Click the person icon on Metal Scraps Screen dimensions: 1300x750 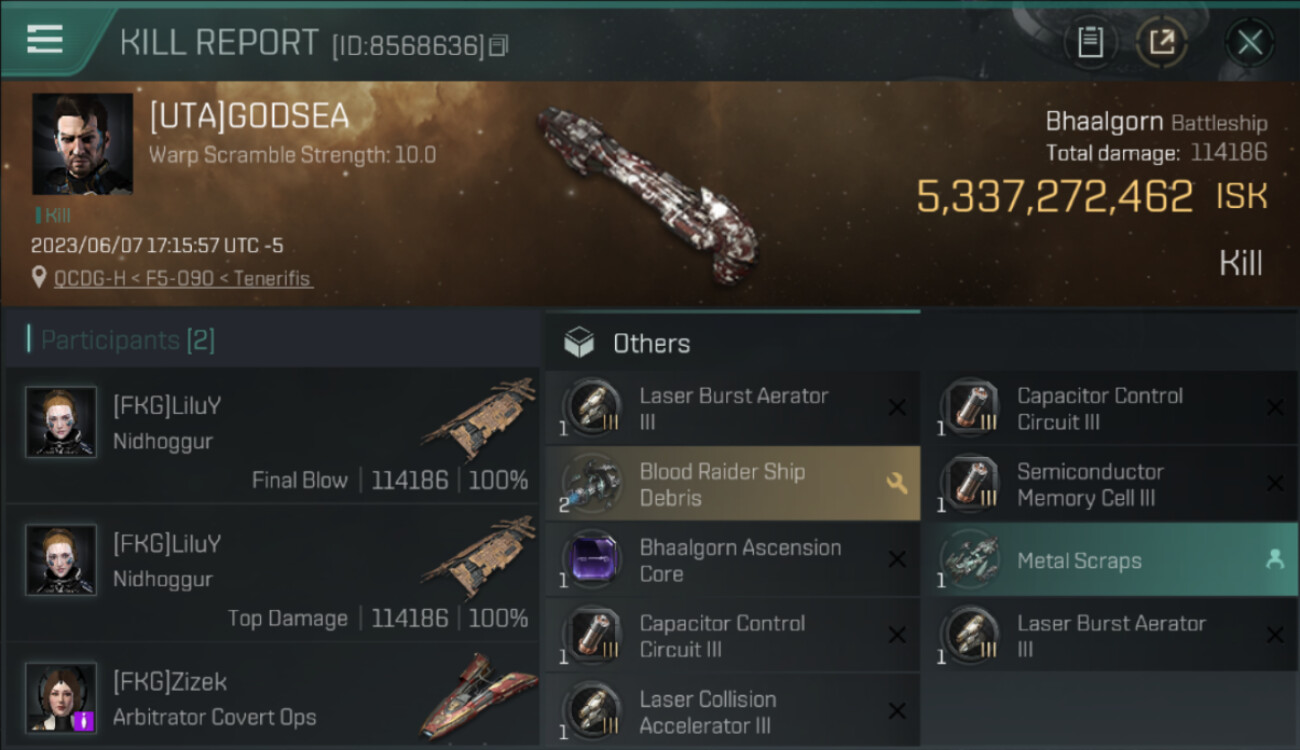pyautogui.click(x=1274, y=560)
